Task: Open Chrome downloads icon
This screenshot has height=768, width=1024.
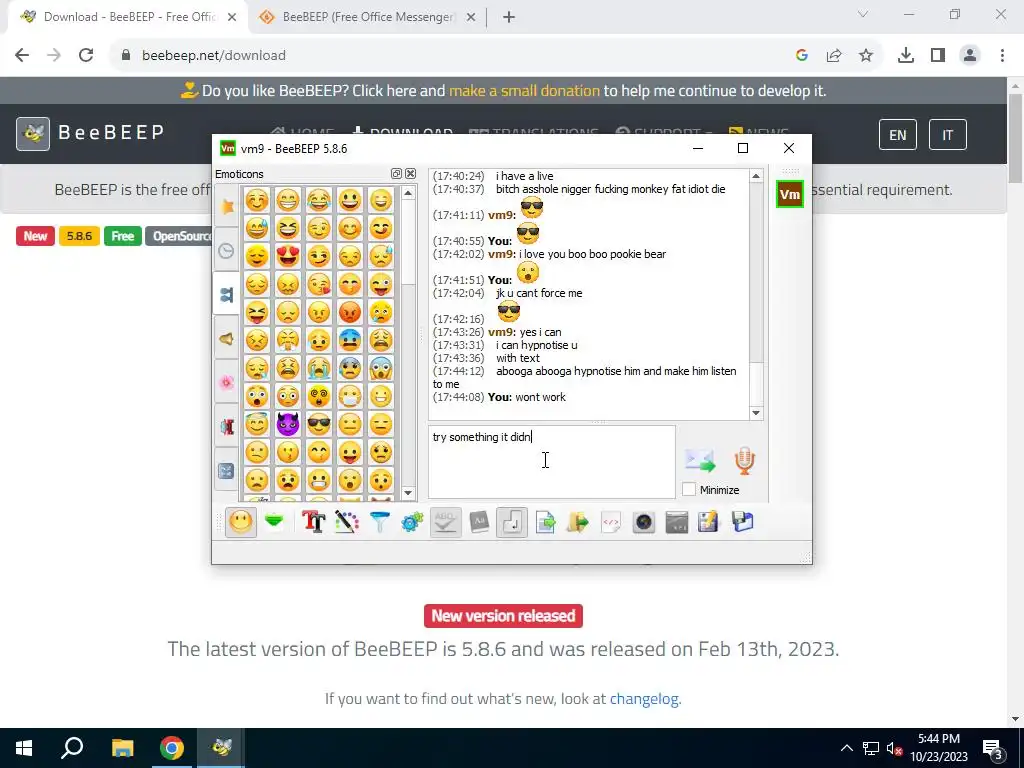Action: 905,56
